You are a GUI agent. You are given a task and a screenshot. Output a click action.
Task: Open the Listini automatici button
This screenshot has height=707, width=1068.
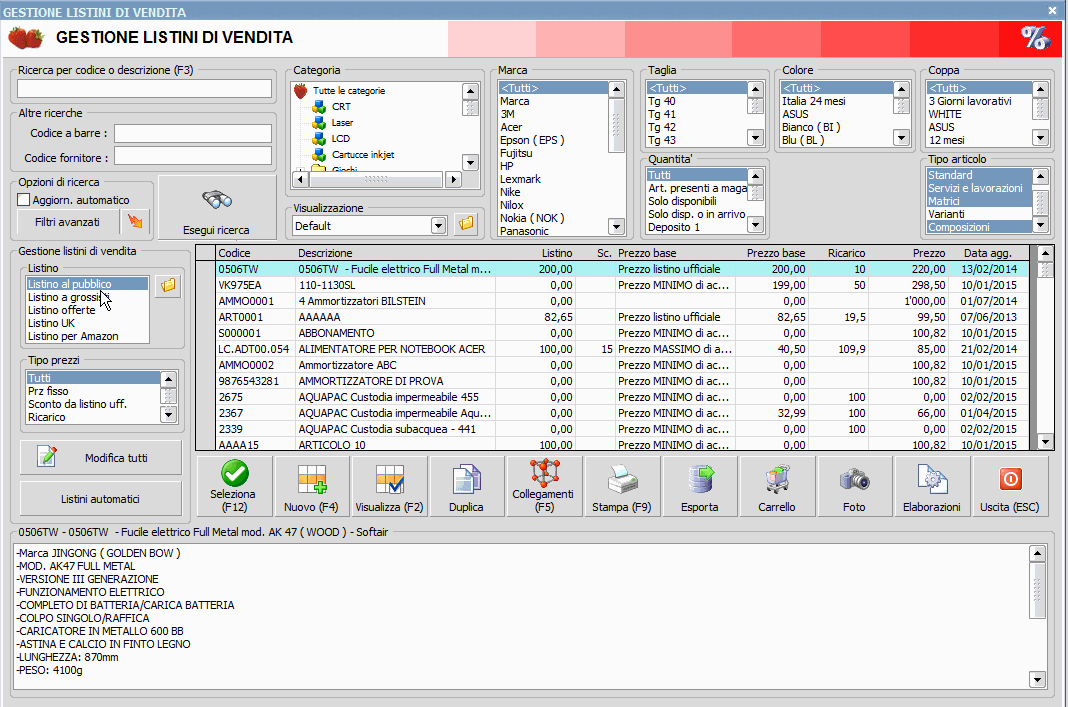pyautogui.click(x=101, y=498)
